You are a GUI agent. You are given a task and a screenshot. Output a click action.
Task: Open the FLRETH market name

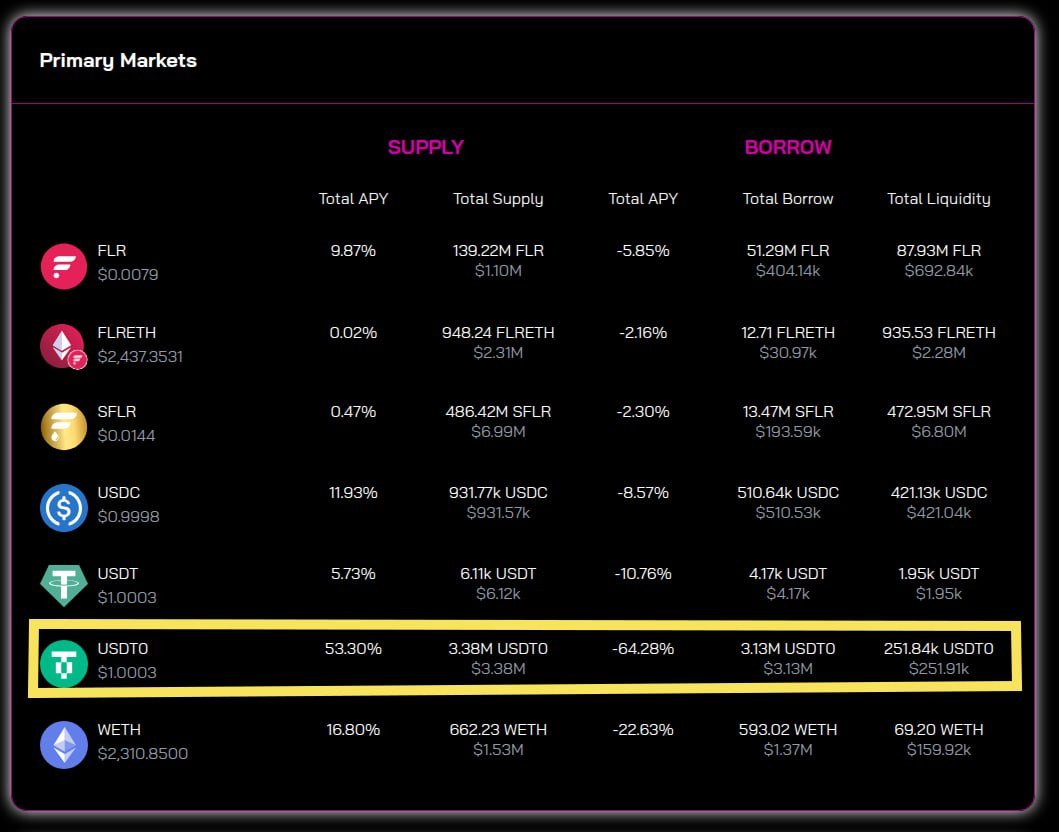click(x=126, y=333)
